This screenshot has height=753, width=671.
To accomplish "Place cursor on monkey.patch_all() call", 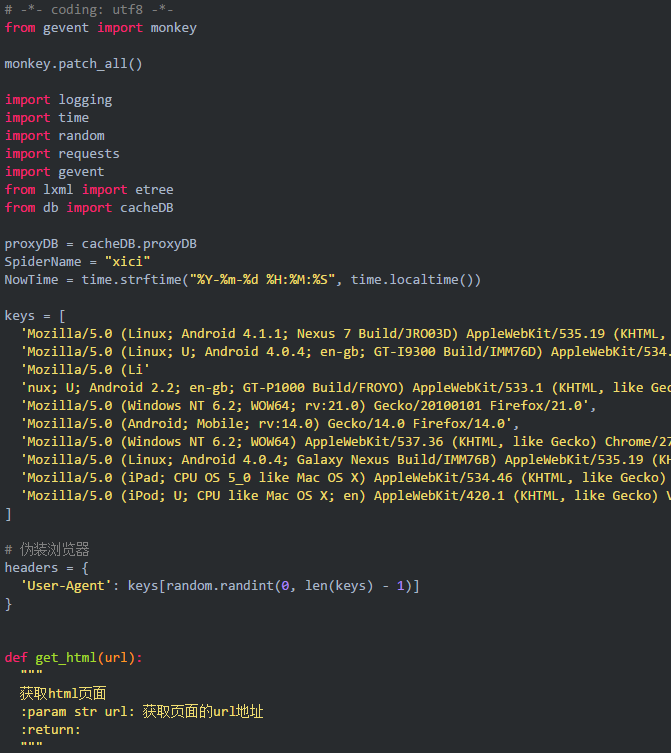I will click(73, 64).
